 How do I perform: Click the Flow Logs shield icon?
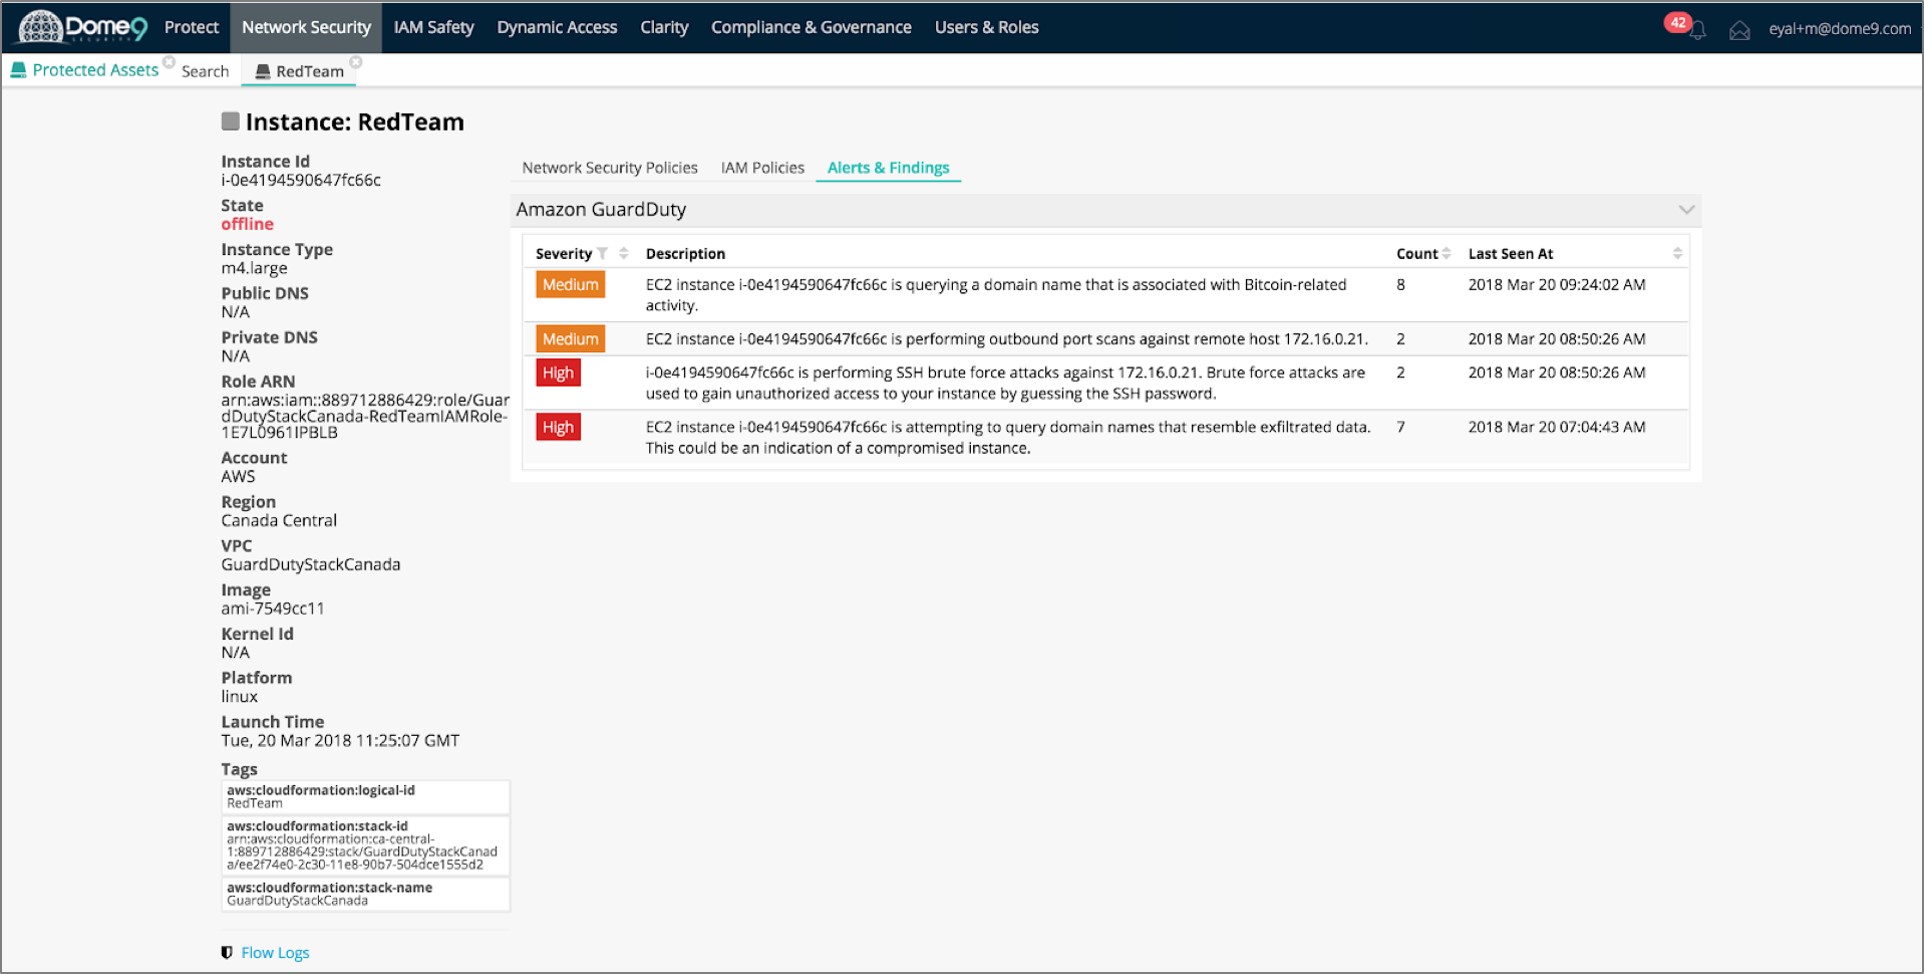coord(227,952)
